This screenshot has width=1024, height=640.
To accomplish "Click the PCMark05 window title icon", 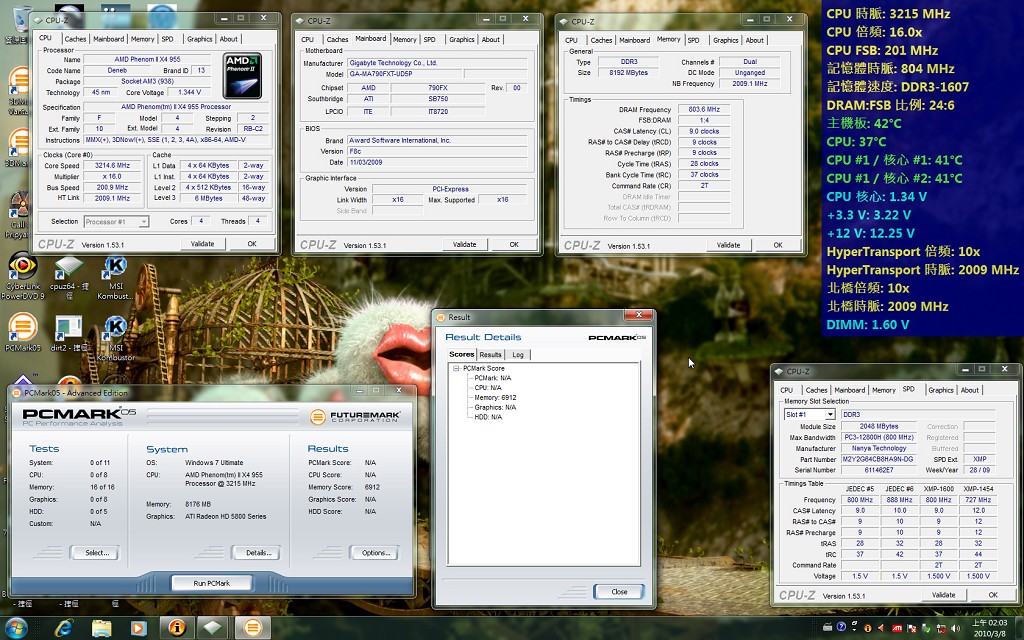I will click(17, 392).
